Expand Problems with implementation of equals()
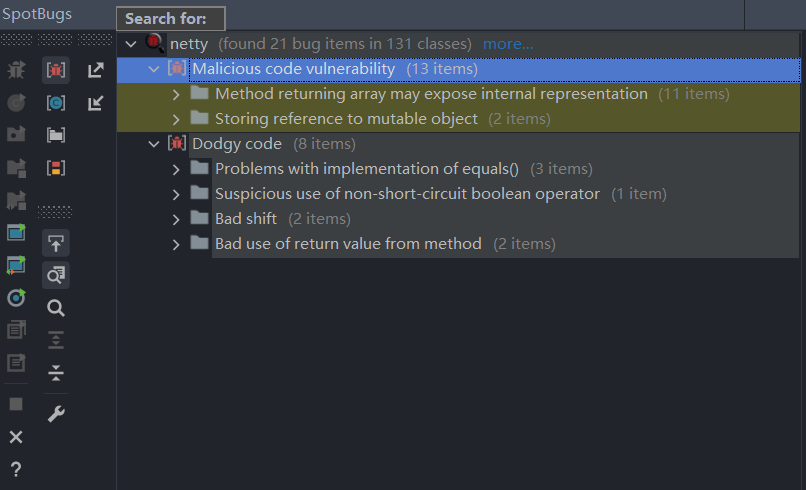The image size is (806, 490). click(x=176, y=169)
